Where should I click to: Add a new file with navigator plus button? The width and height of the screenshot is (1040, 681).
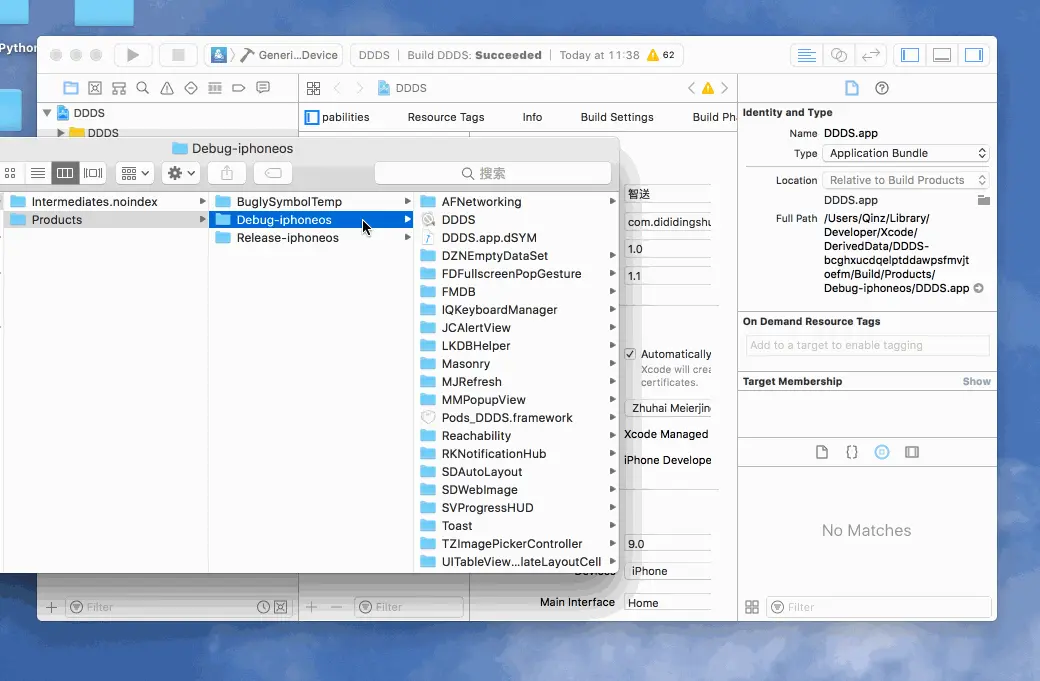pos(51,607)
